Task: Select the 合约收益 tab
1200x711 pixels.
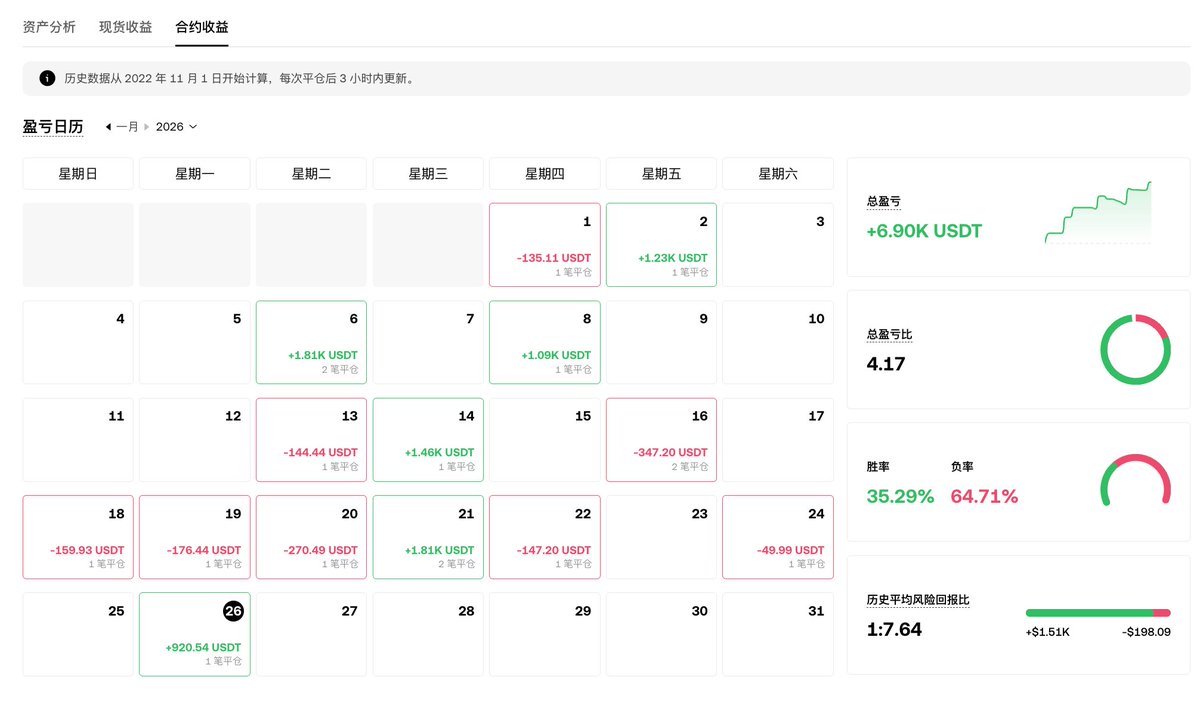Action: (200, 27)
